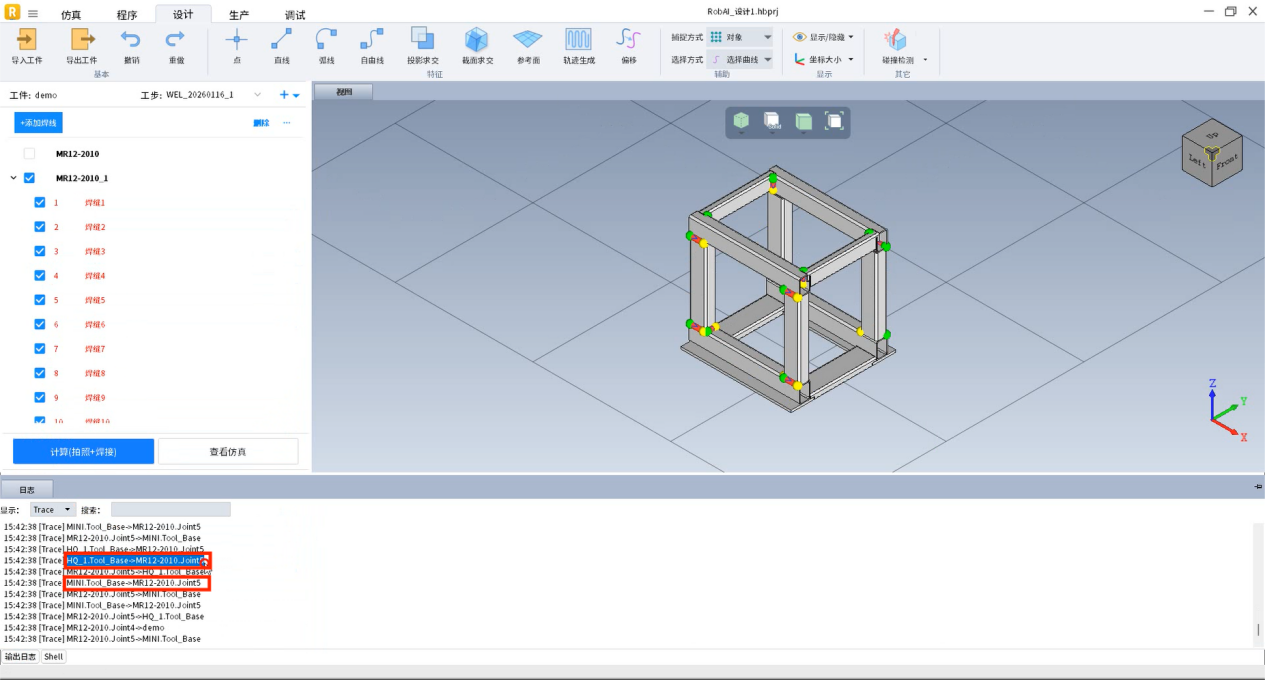Screen dimensions: 1265x680
Task: Open the Shell tab
Action: point(53,657)
